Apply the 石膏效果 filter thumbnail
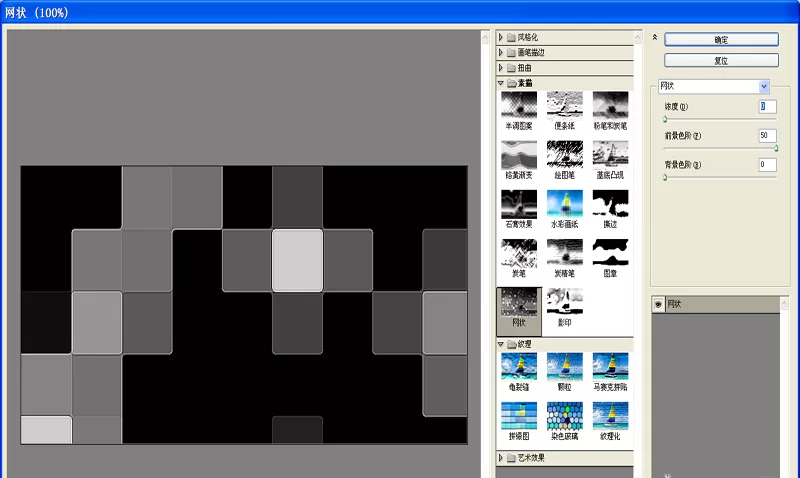Screen dimensions: 800x478 (x=519, y=204)
